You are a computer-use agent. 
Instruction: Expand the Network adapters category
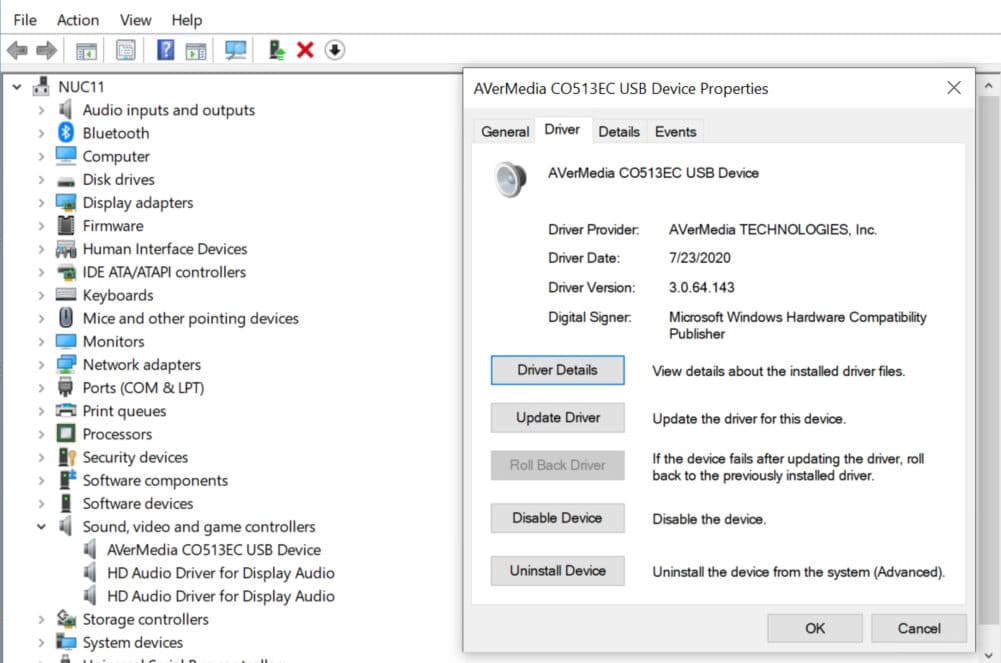[41, 364]
